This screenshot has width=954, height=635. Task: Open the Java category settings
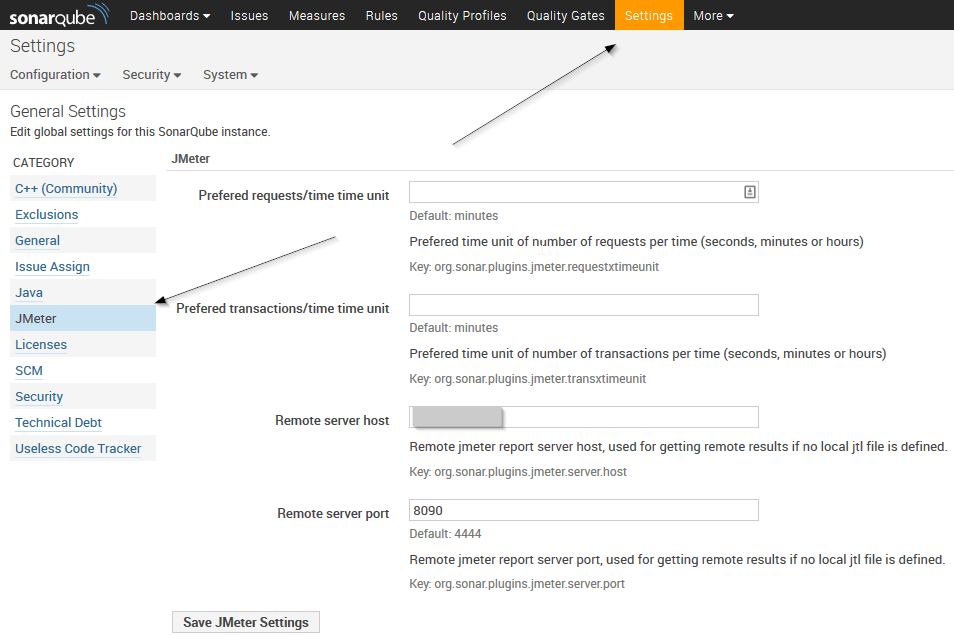[29, 293]
